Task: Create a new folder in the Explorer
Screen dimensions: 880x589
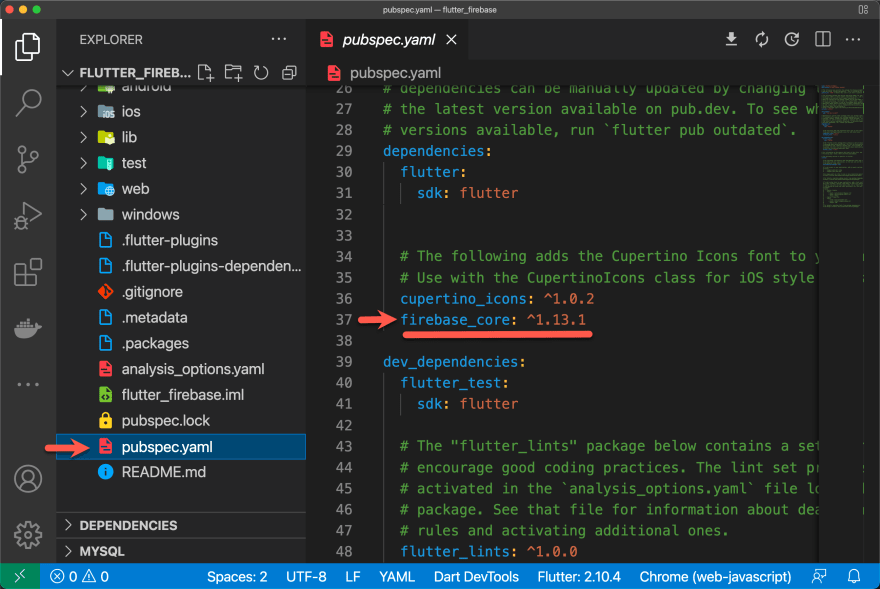Action: 233,73
